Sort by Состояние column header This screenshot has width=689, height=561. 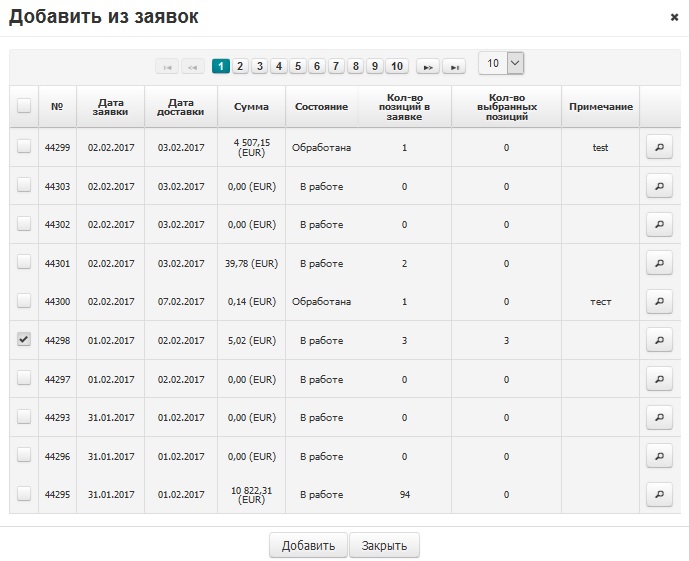321,106
